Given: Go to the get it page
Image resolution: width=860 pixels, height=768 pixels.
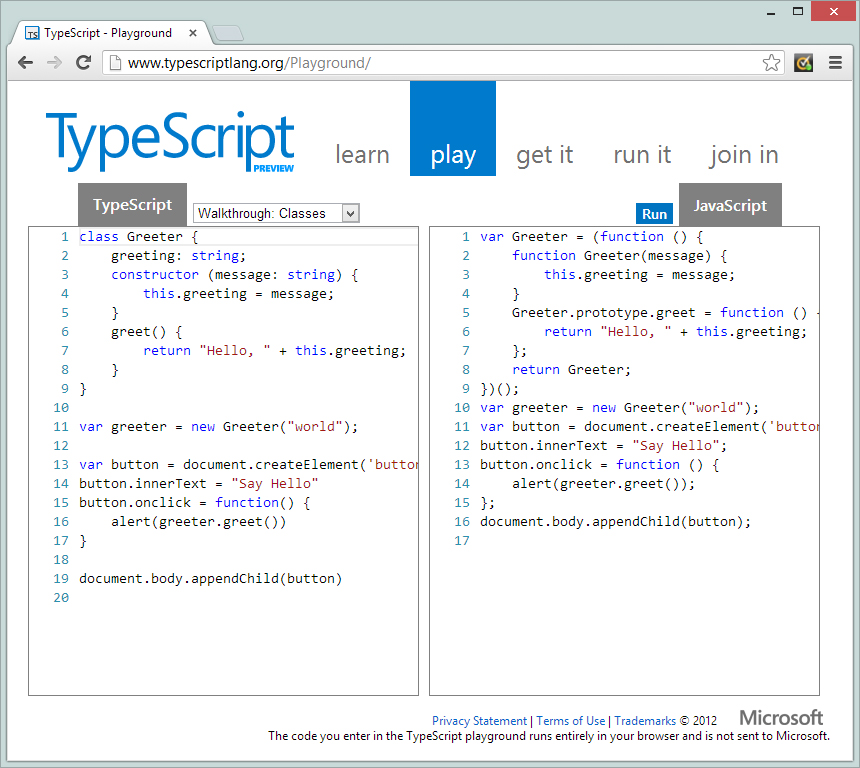Looking at the screenshot, I should tap(545, 155).
